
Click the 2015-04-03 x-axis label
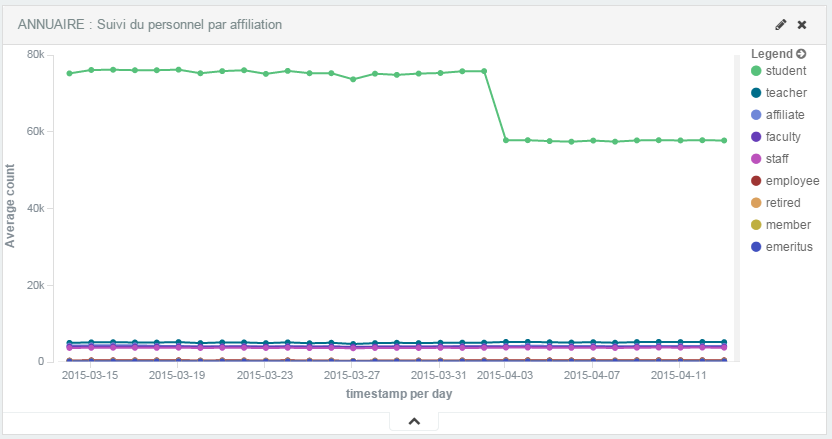(x=505, y=376)
